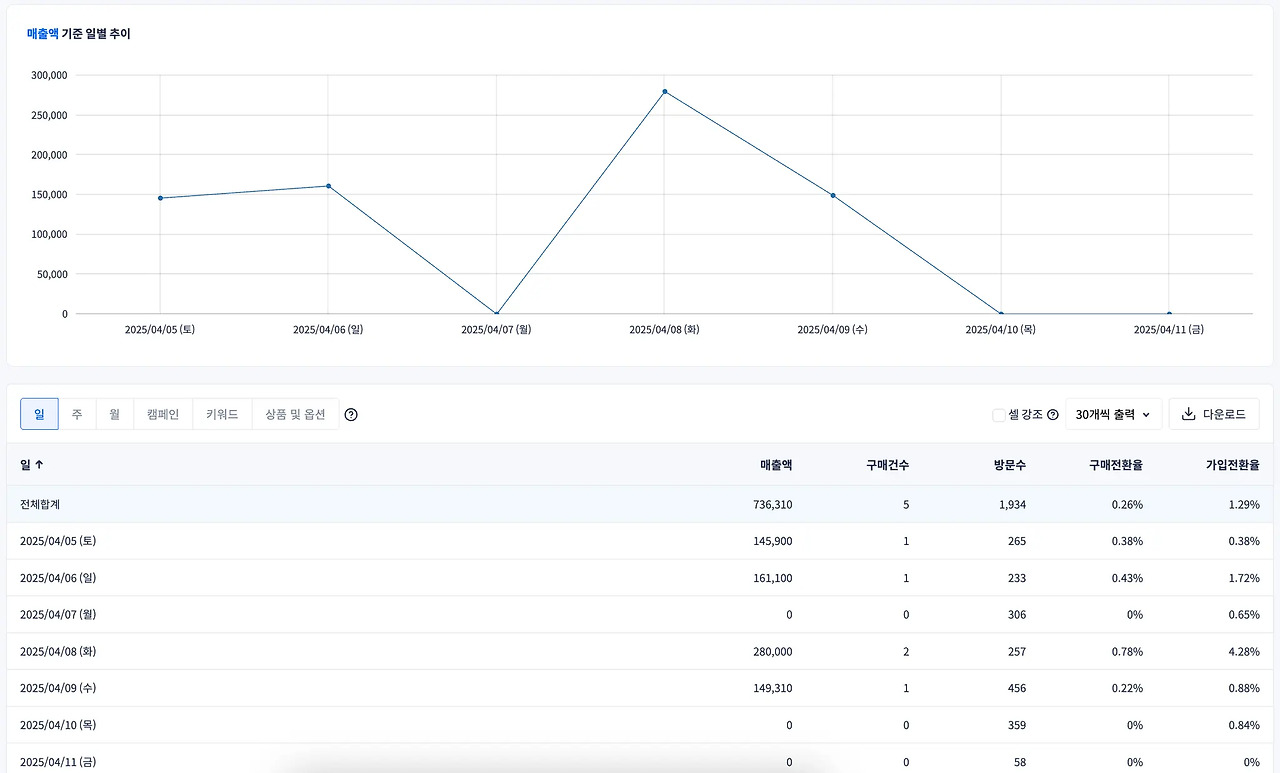Click the 359 visits cell

pos(1017,725)
